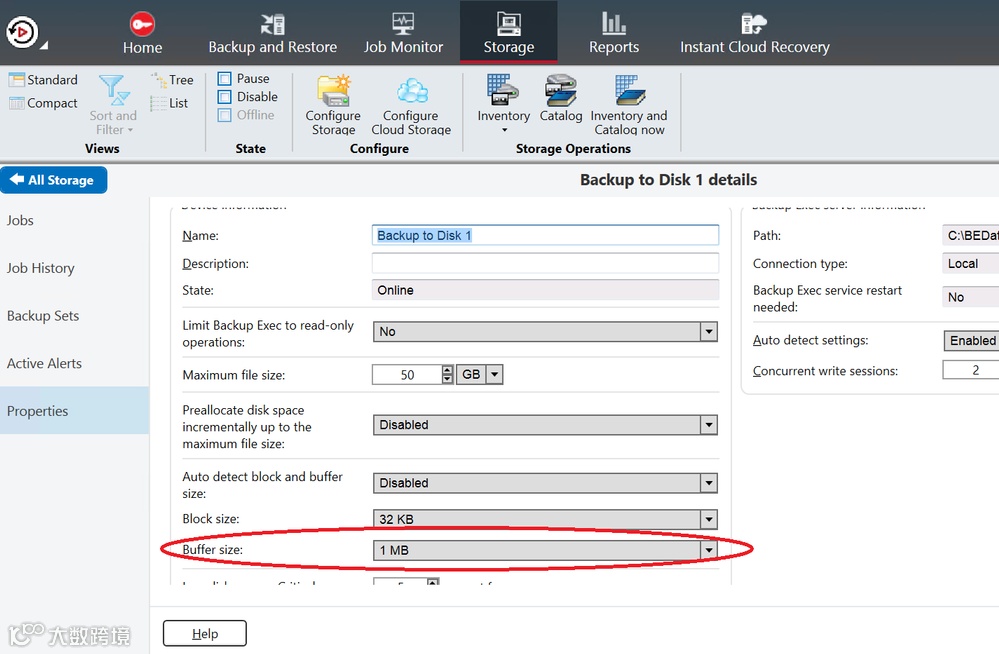Open the Jobs section
The width and height of the screenshot is (999, 654).
[75, 221]
